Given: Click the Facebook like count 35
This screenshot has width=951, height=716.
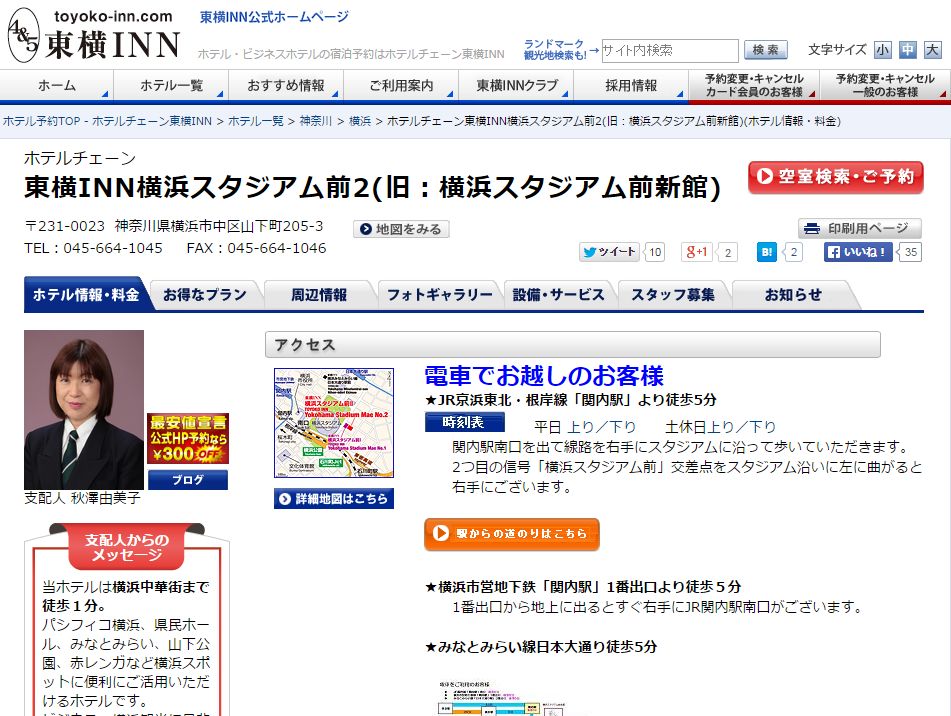Looking at the screenshot, I should coord(910,252).
